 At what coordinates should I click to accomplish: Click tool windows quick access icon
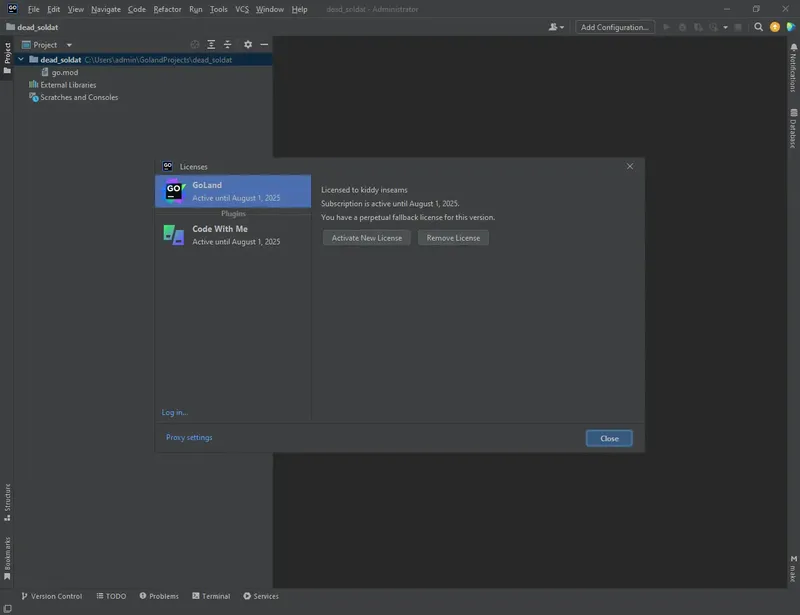coord(7,608)
